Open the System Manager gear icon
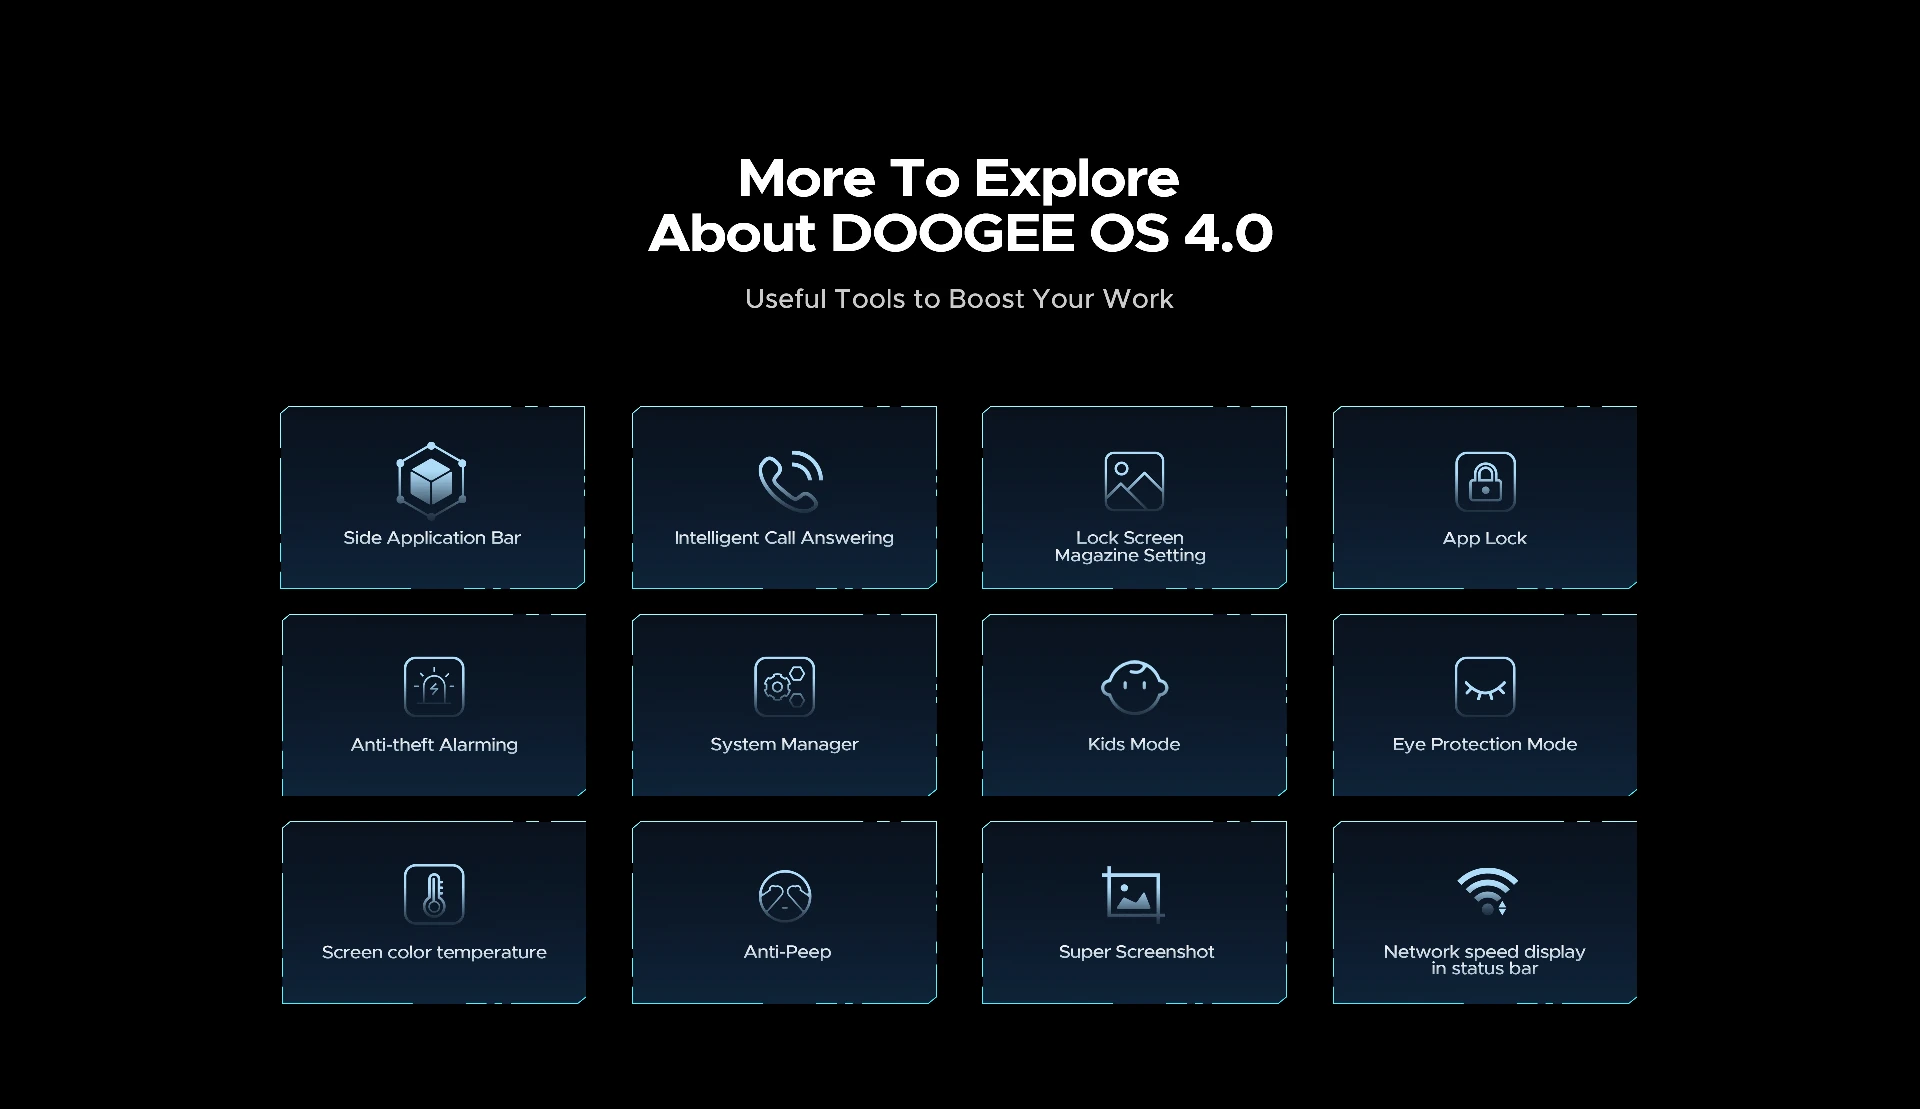This screenshot has height=1109, width=1920. (784, 686)
